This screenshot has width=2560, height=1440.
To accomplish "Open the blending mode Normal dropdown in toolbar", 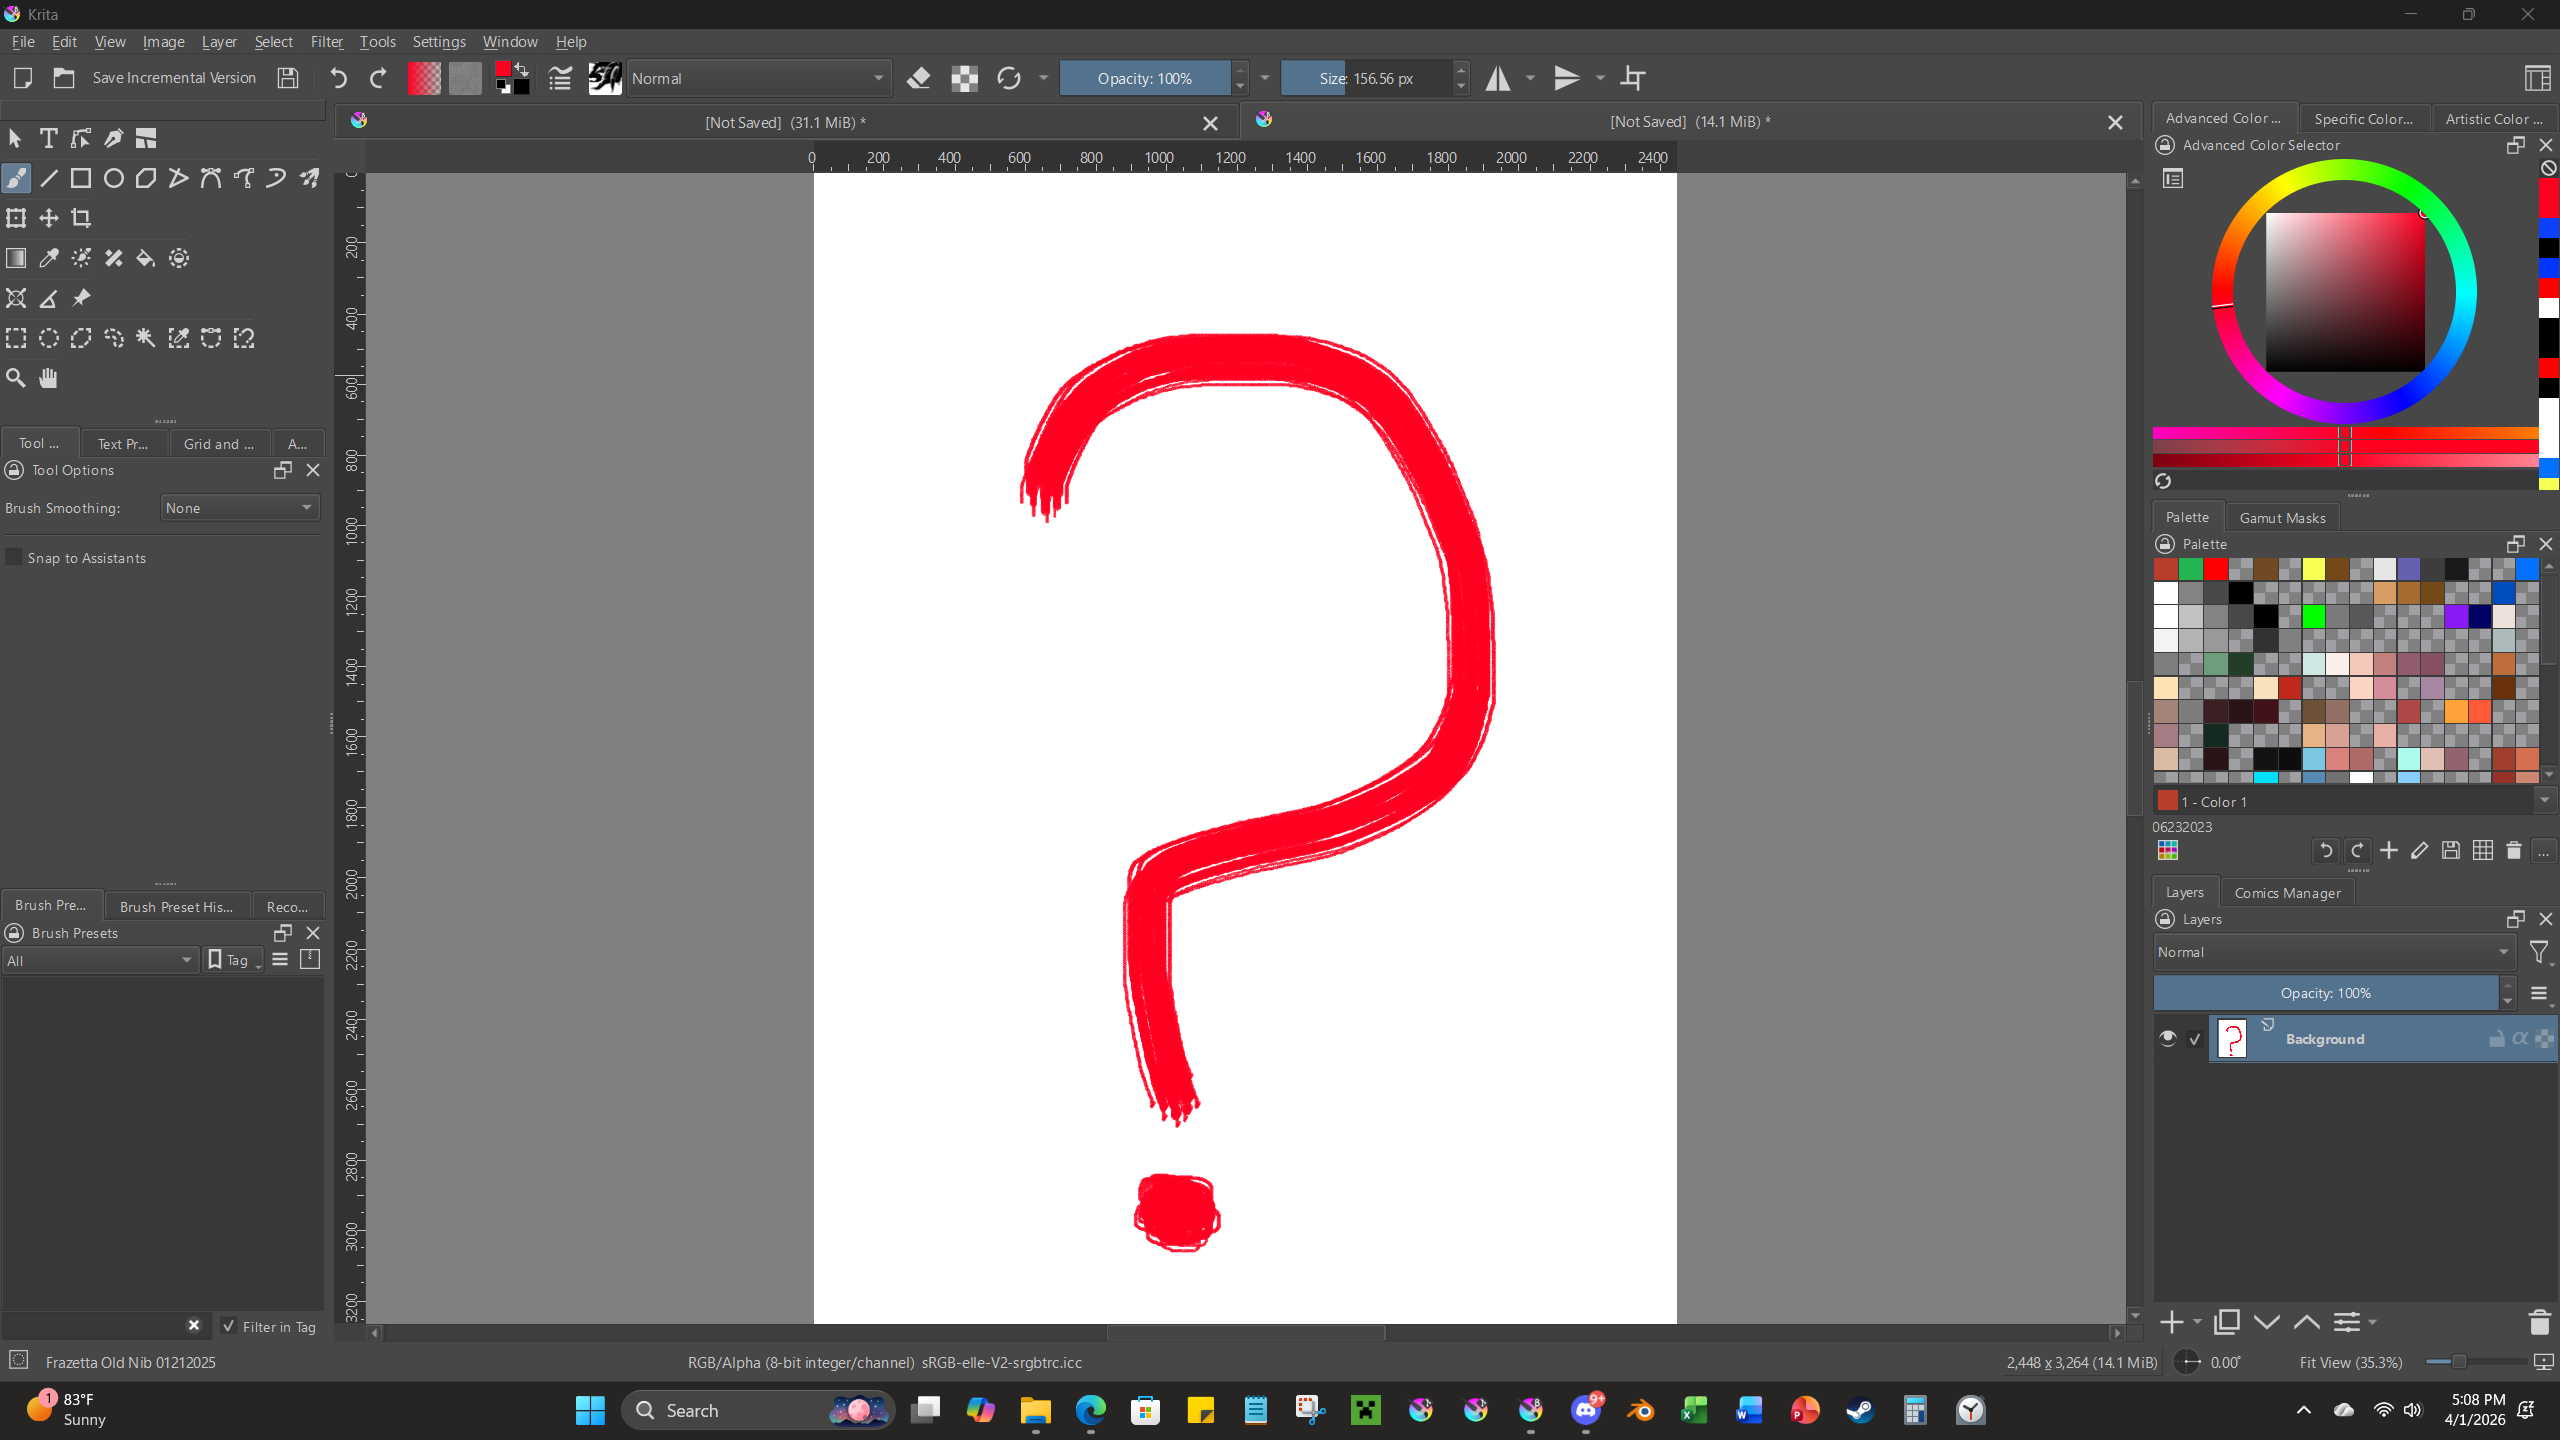I will click(x=758, y=78).
